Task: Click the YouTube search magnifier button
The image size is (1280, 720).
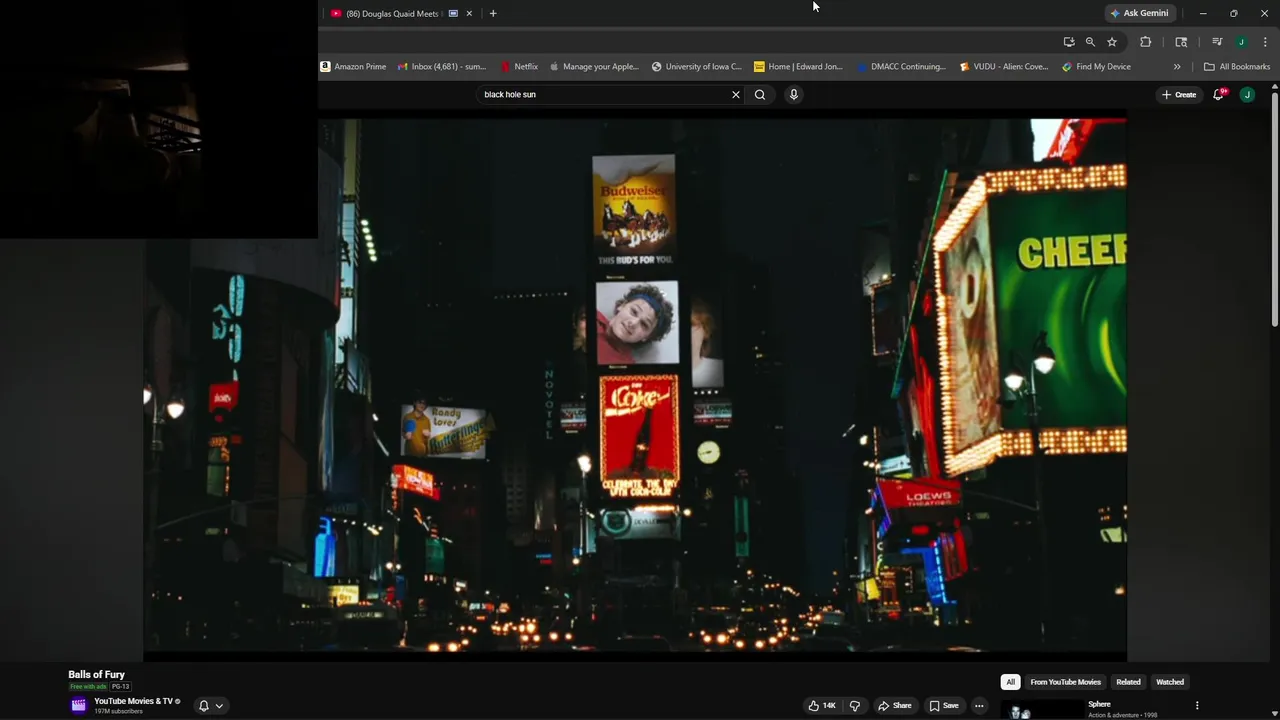Action: 760,95
